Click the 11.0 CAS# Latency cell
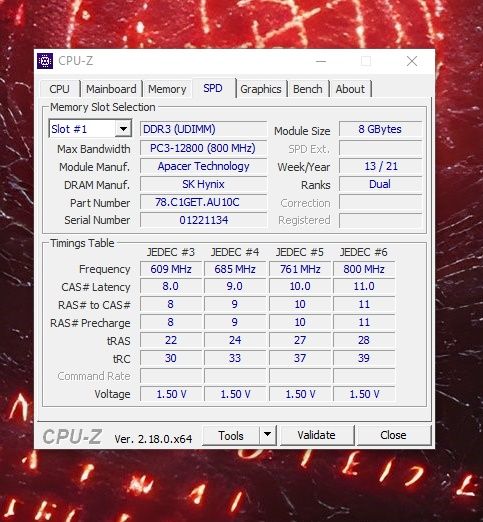Image resolution: width=483 pixels, height=522 pixels. [x=364, y=286]
